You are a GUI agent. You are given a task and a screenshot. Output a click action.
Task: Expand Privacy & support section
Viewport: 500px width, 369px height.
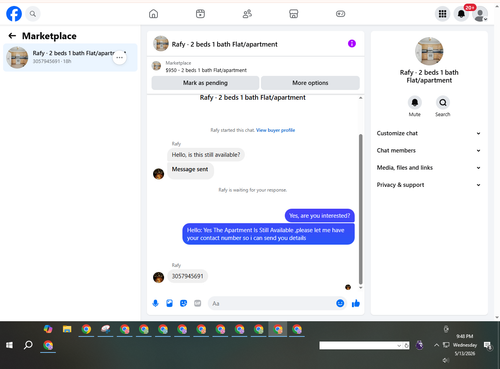coord(429,185)
